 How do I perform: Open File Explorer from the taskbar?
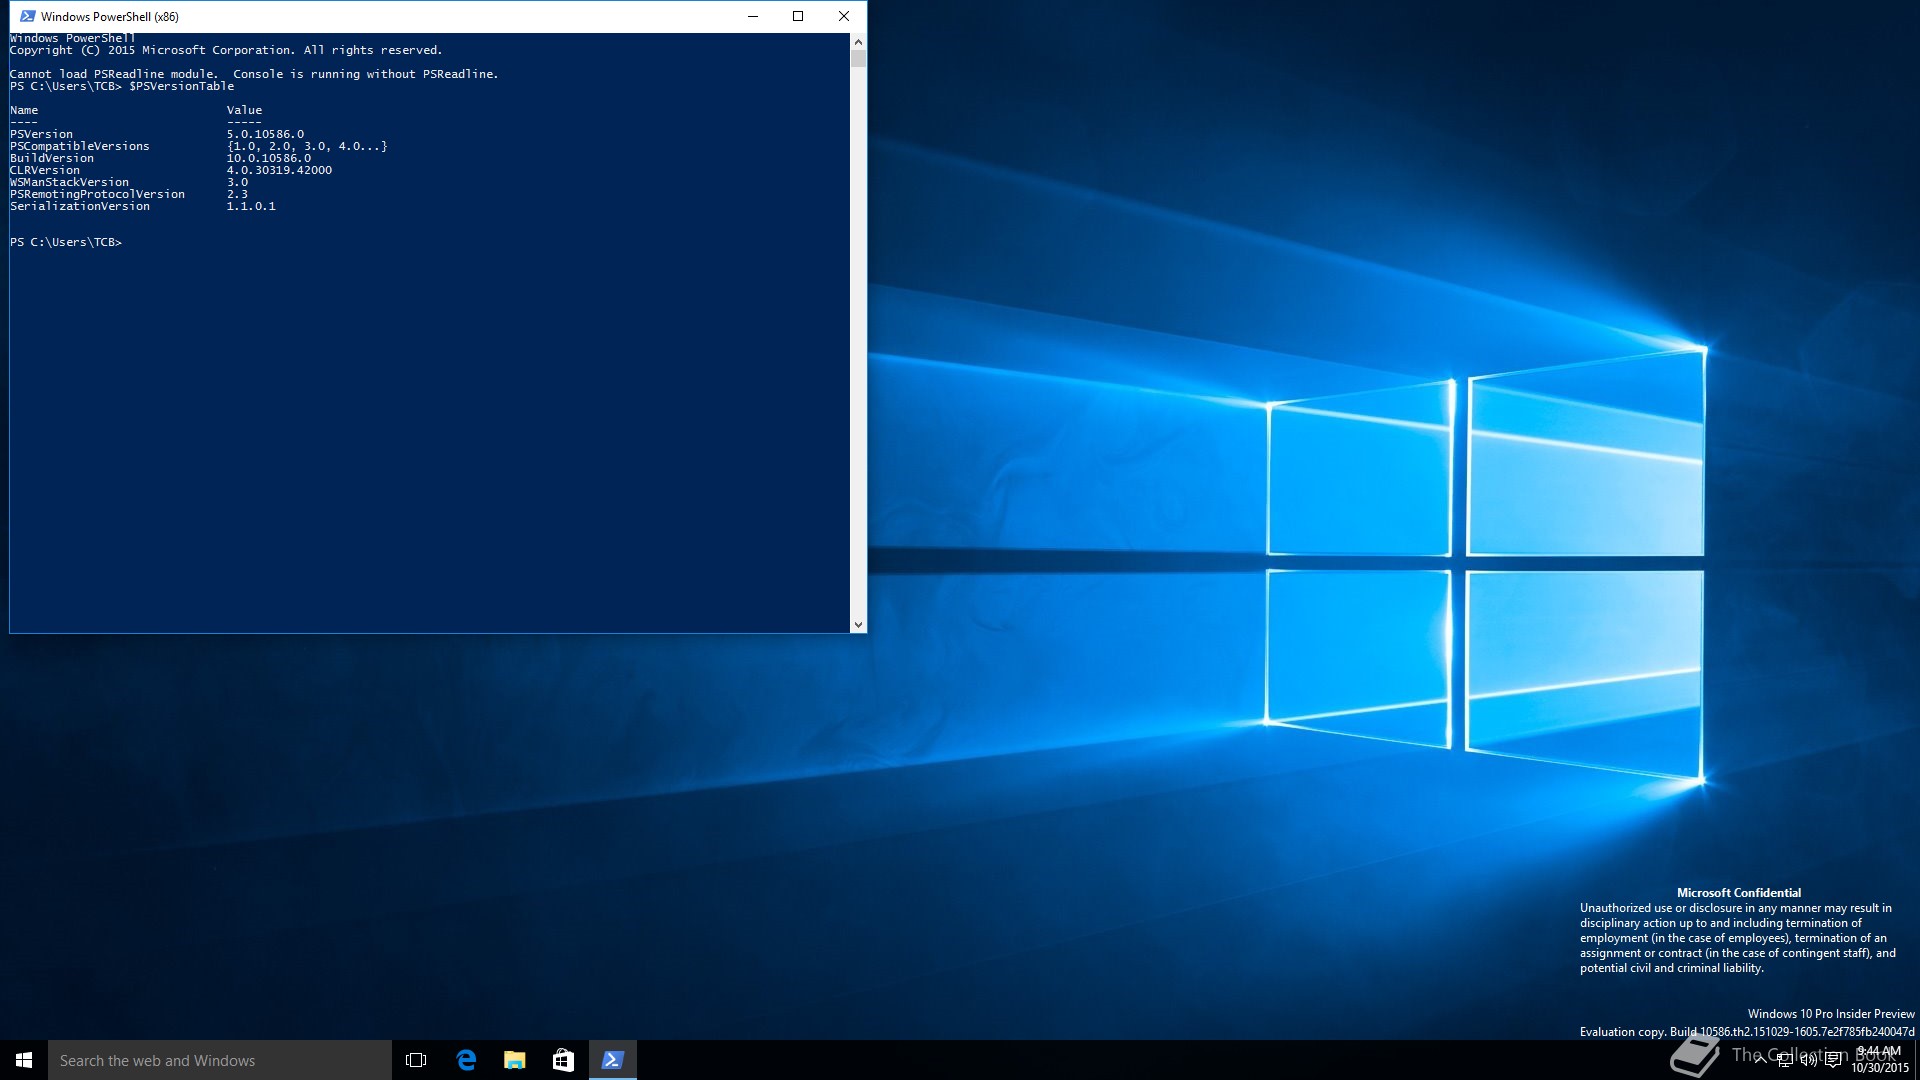[515, 1060]
